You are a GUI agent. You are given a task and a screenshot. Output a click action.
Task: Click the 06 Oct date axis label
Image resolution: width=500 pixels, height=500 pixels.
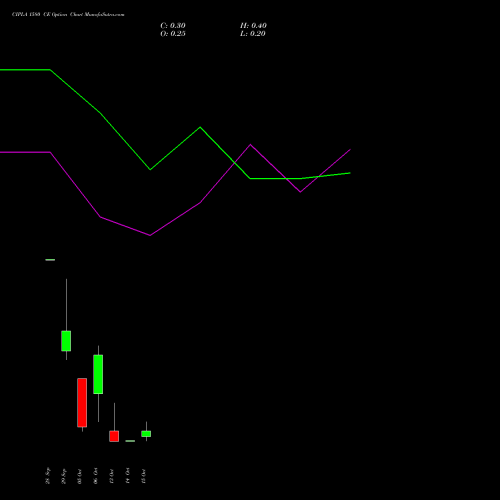point(96,476)
